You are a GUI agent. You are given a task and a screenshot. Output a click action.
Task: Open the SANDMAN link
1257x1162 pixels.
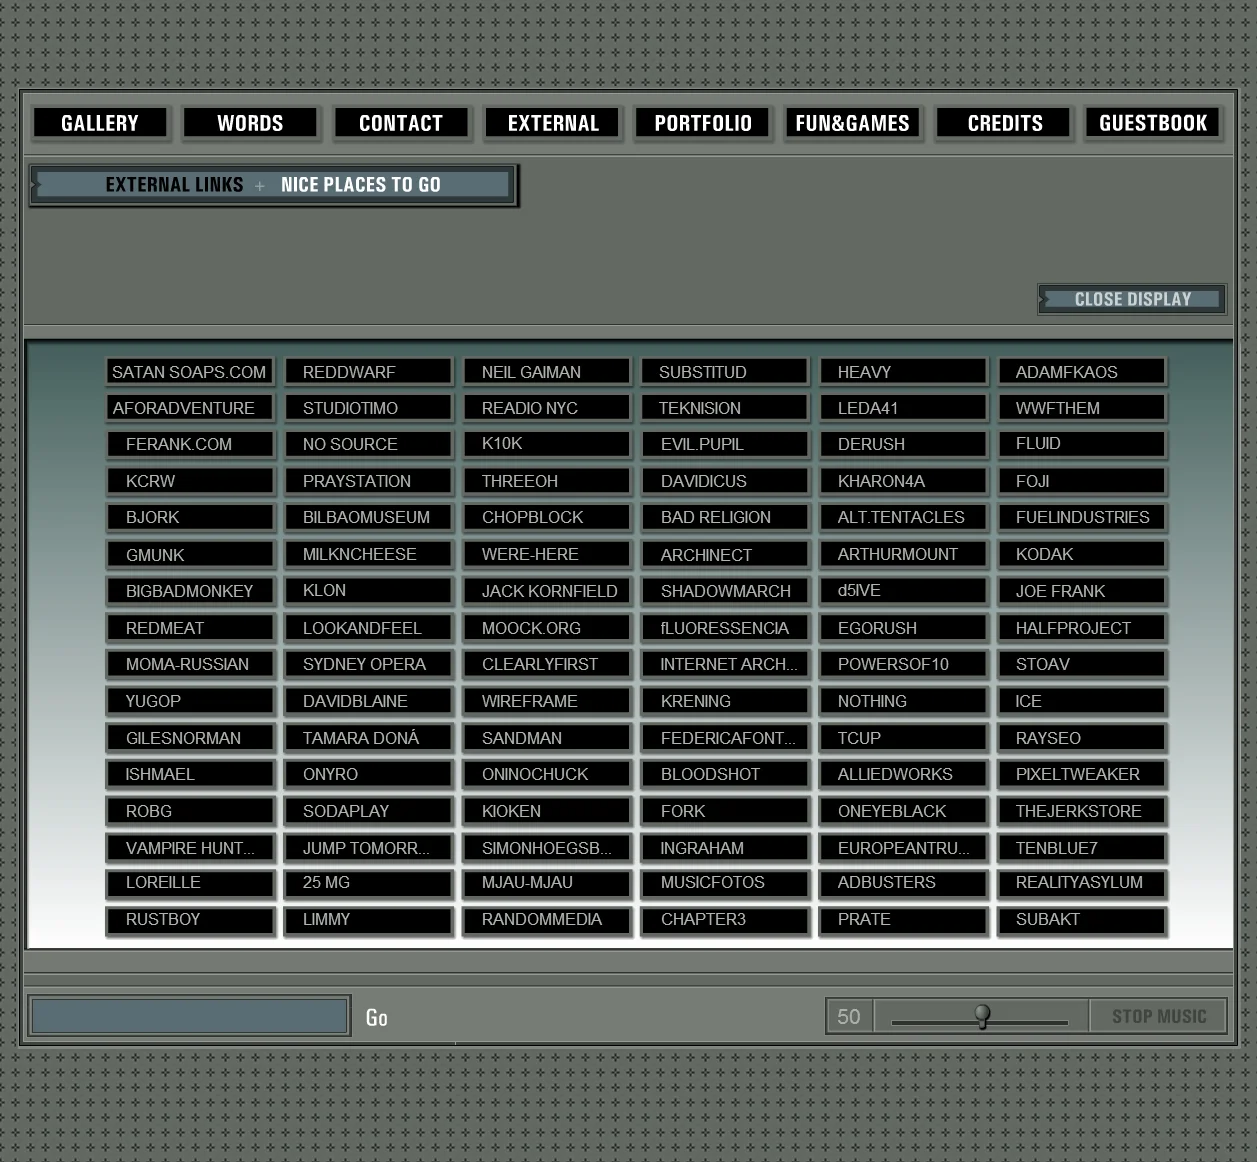point(547,738)
